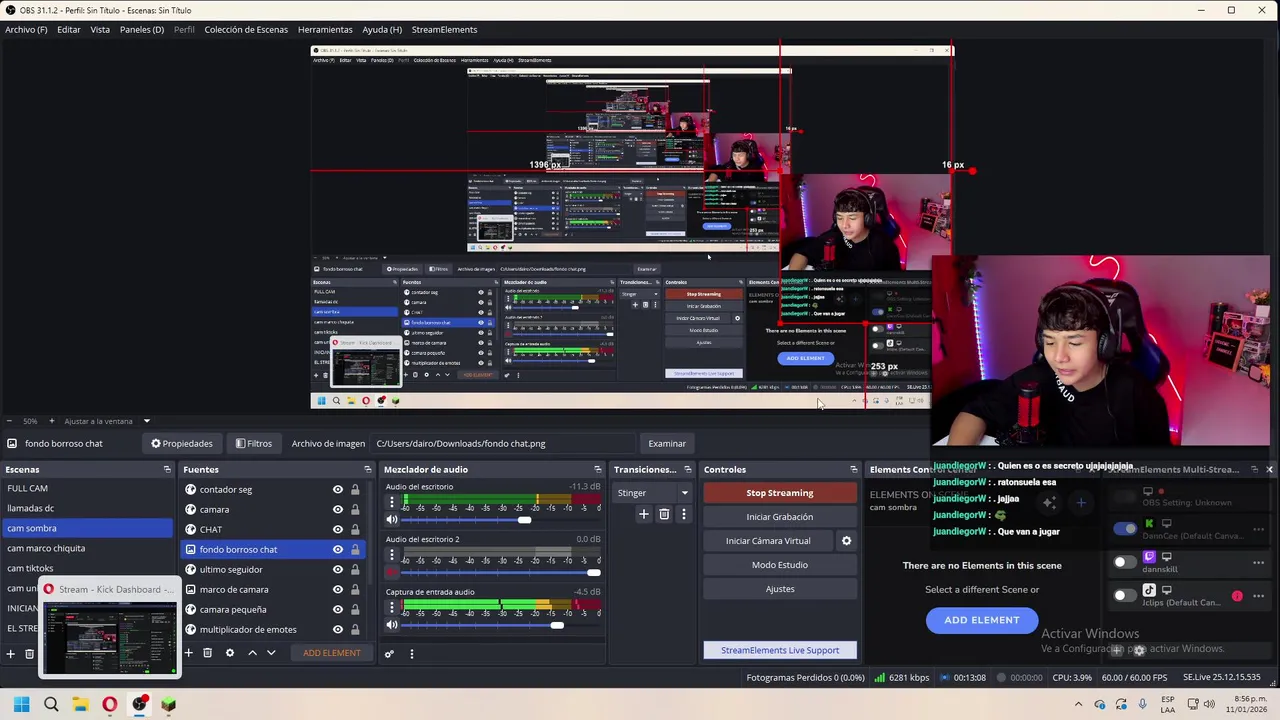Open Paneles (D) menu
1280x720 pixels.
click(142, 29)
